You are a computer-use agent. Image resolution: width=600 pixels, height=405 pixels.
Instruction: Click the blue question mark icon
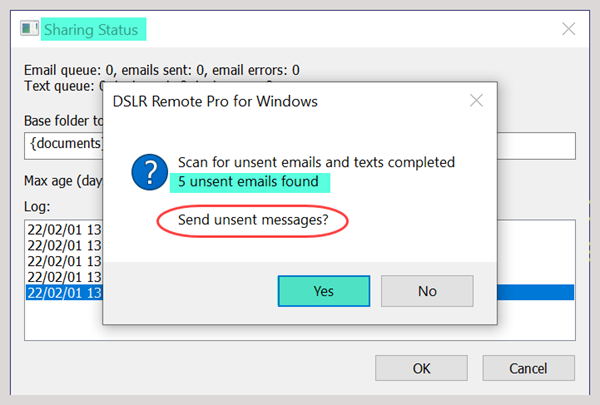point(150,172)
